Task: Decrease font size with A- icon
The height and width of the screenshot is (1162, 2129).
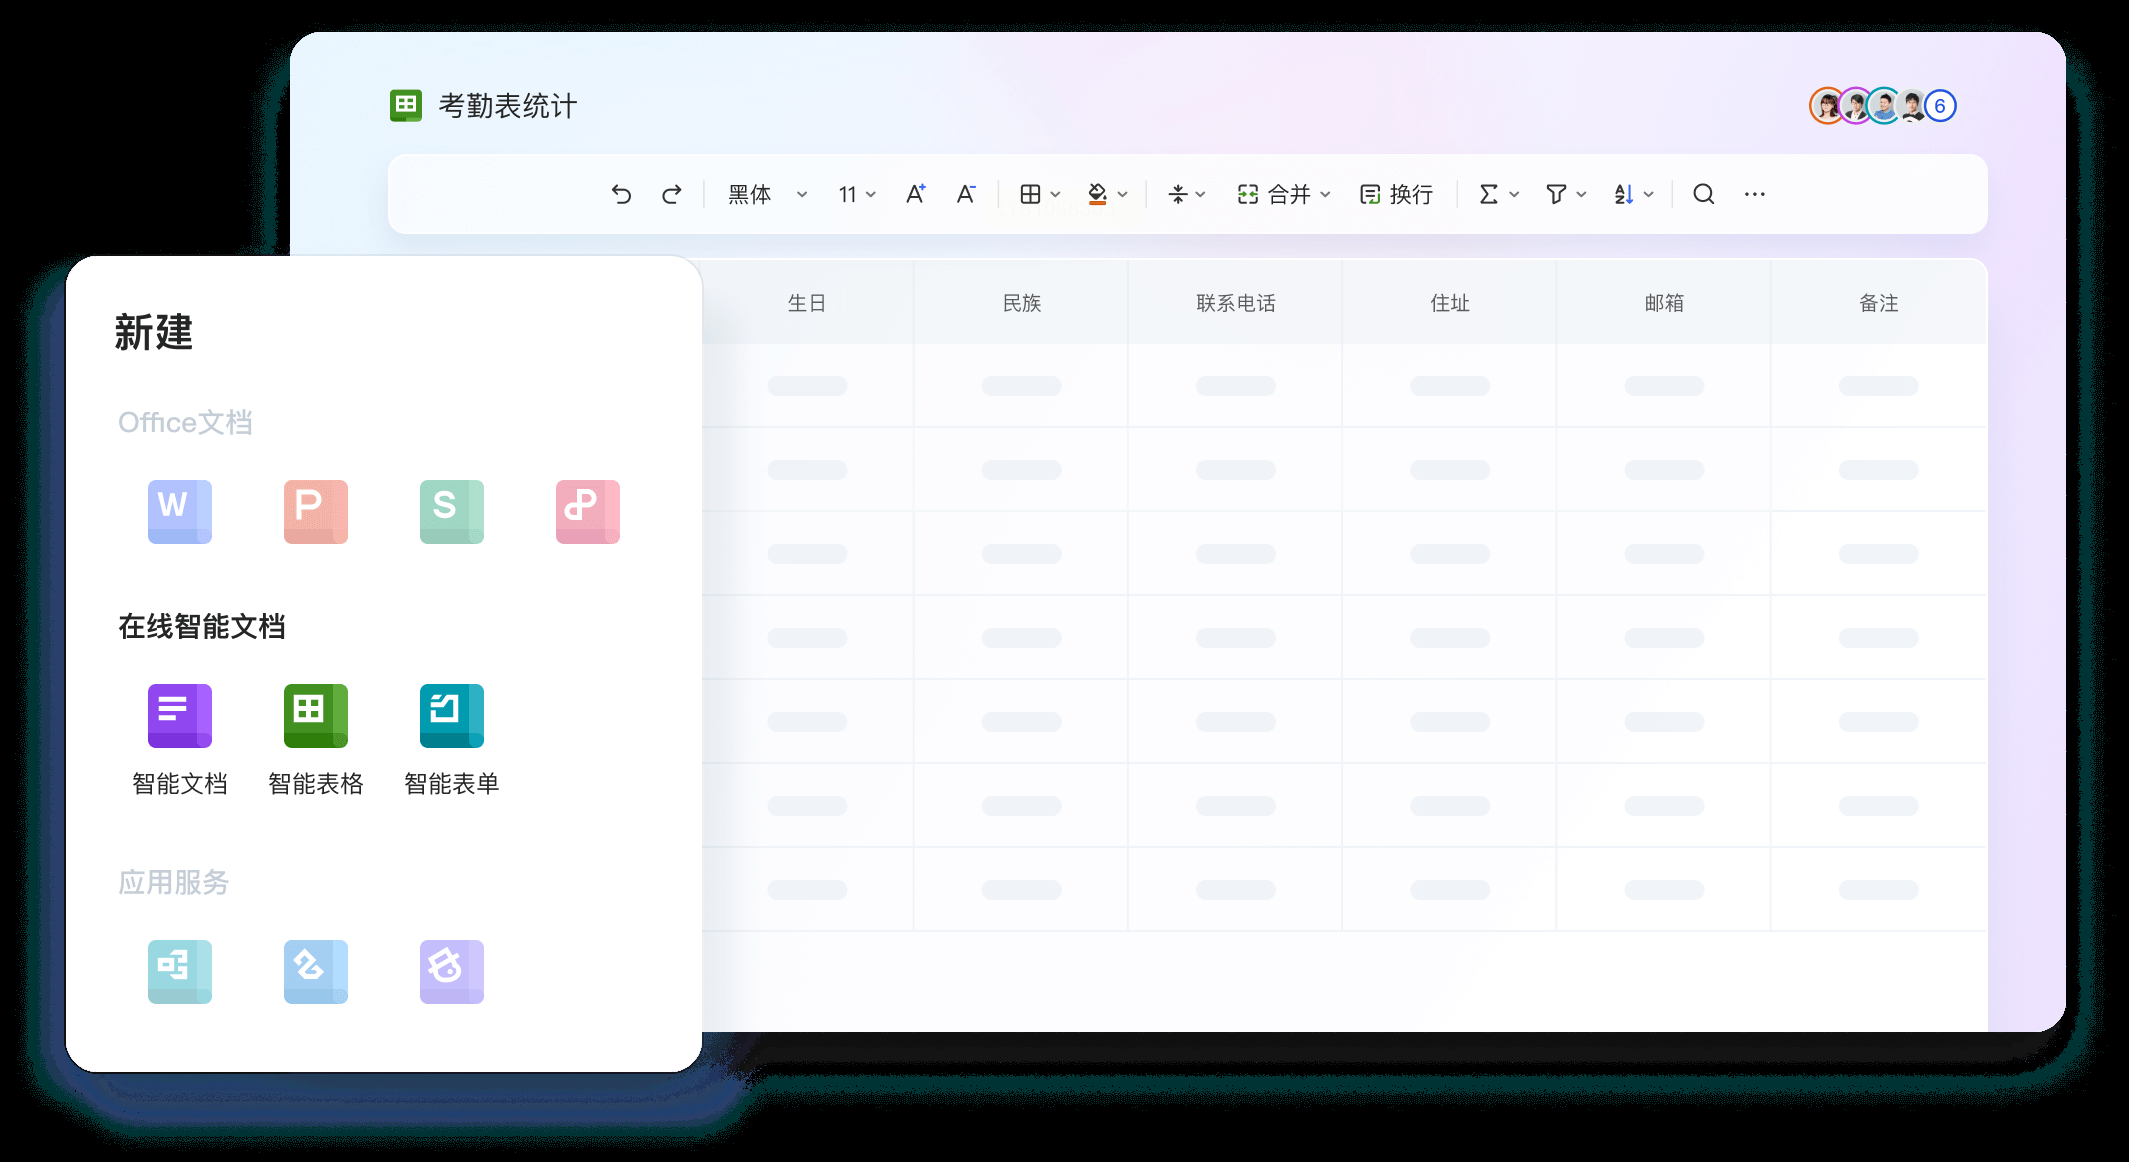Action: point(965,194)
